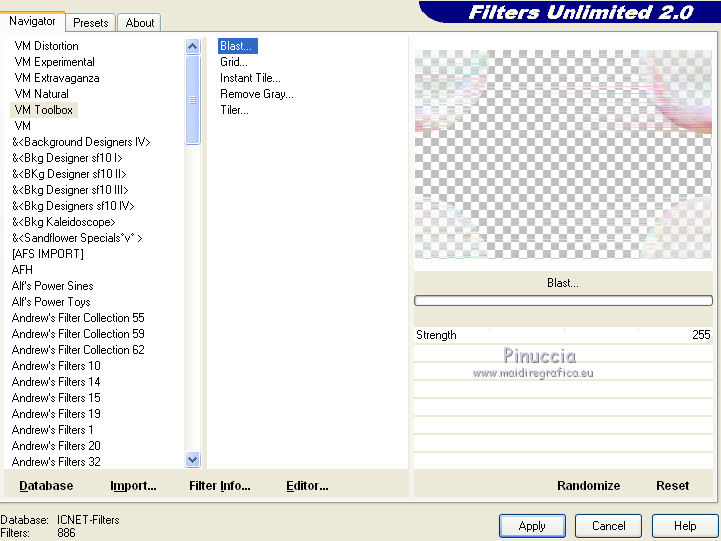Select Andrew's Filter Collection 55
The width and height of the screenshot is (721, 541).
tap(78, 318)
